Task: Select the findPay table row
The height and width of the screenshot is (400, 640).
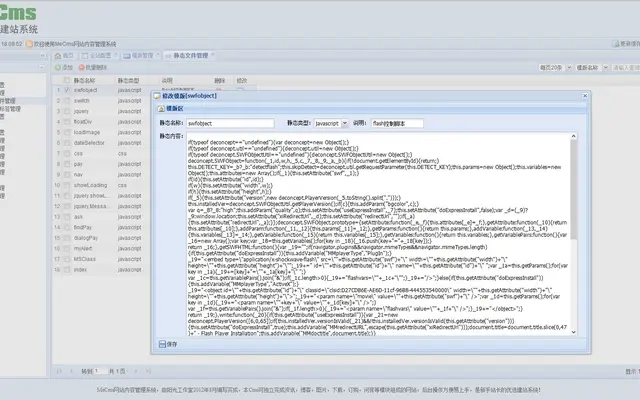Action: [102, 227]
